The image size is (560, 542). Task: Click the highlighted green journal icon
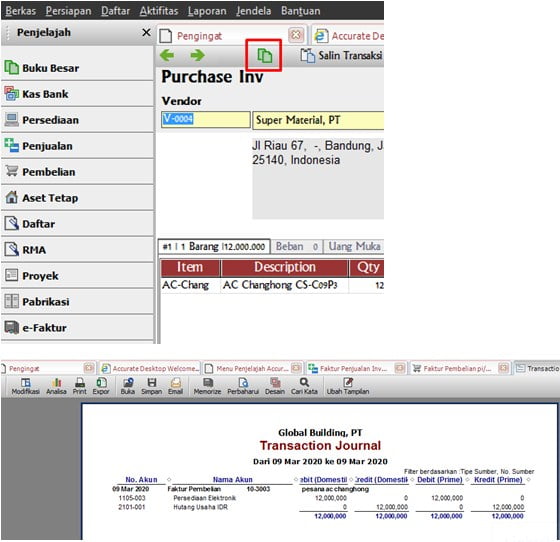pyautogui.click(x=265, y=56)
